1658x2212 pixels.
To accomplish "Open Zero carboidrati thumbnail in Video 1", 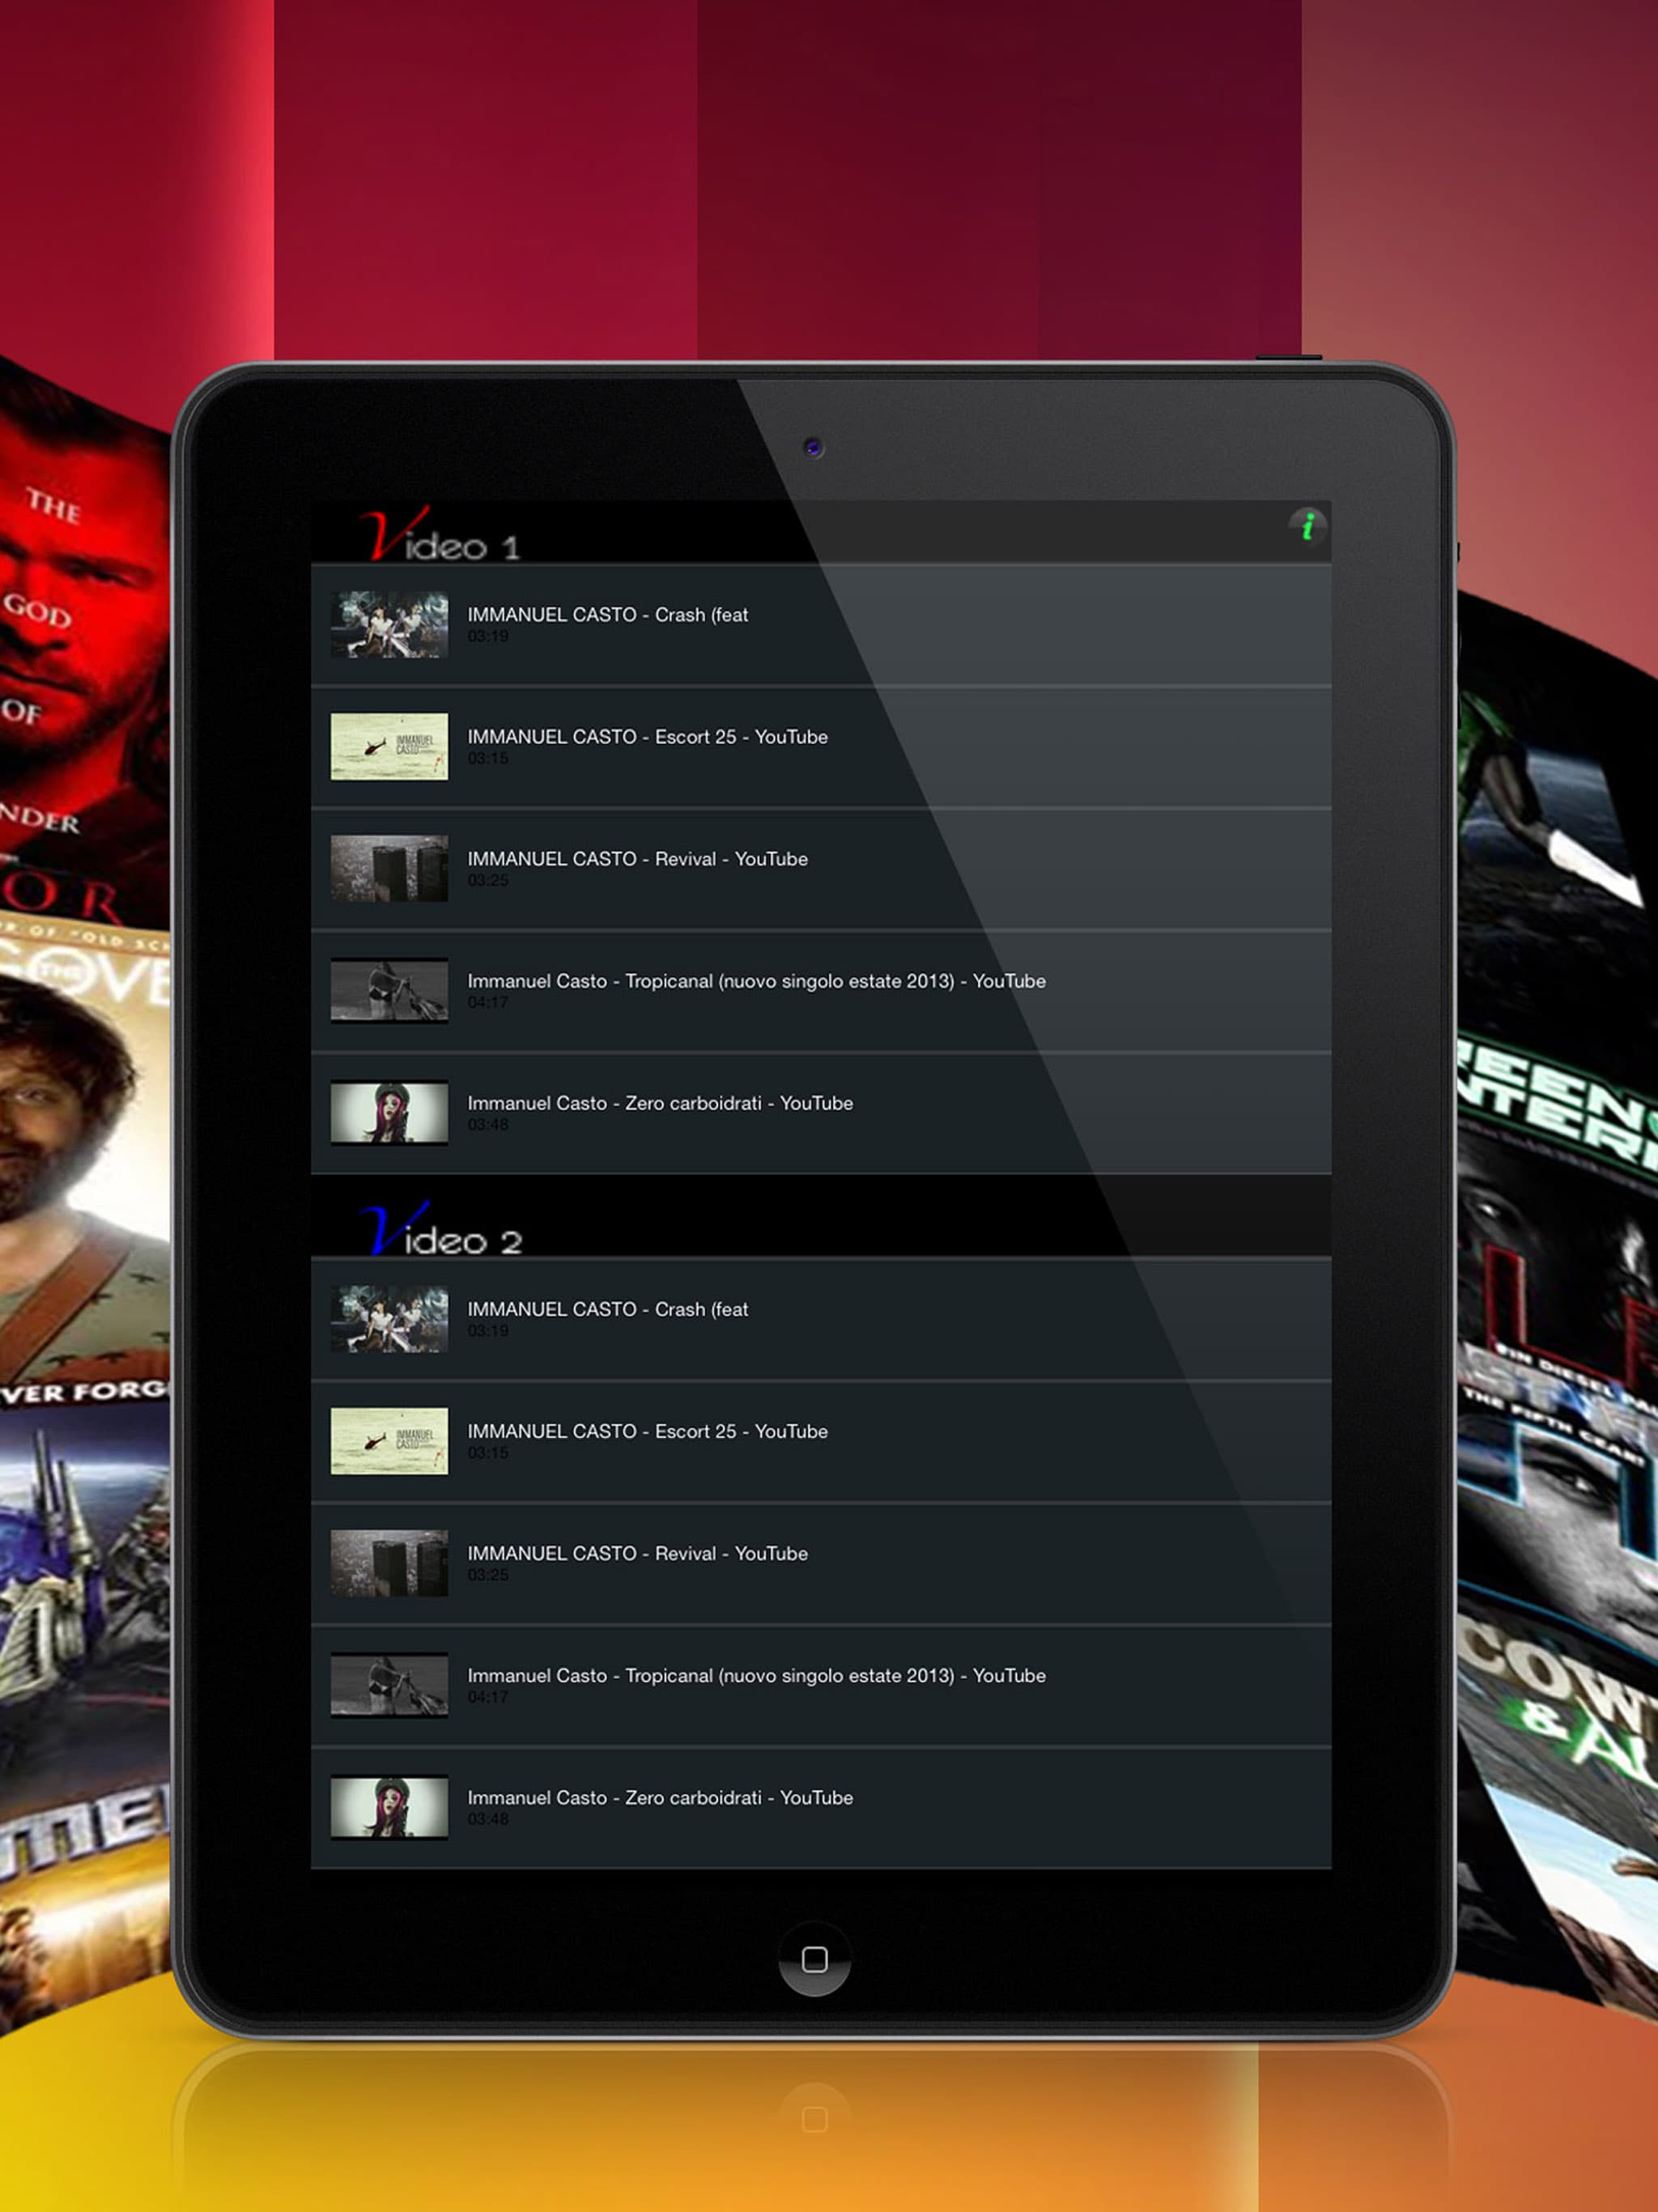I will coord(389,1112).
